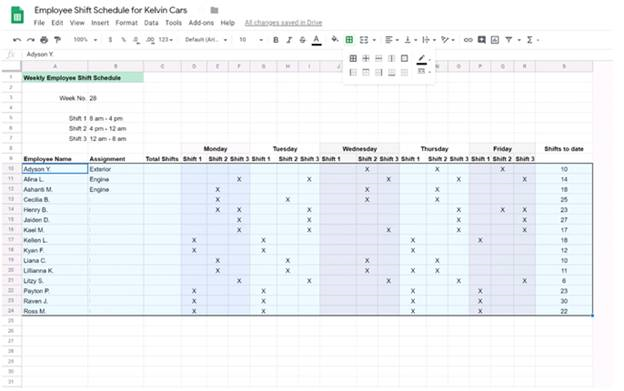Viewport: 624px width, 391px height.
Task: Click the Undo icon
Action: coord(17,40)
